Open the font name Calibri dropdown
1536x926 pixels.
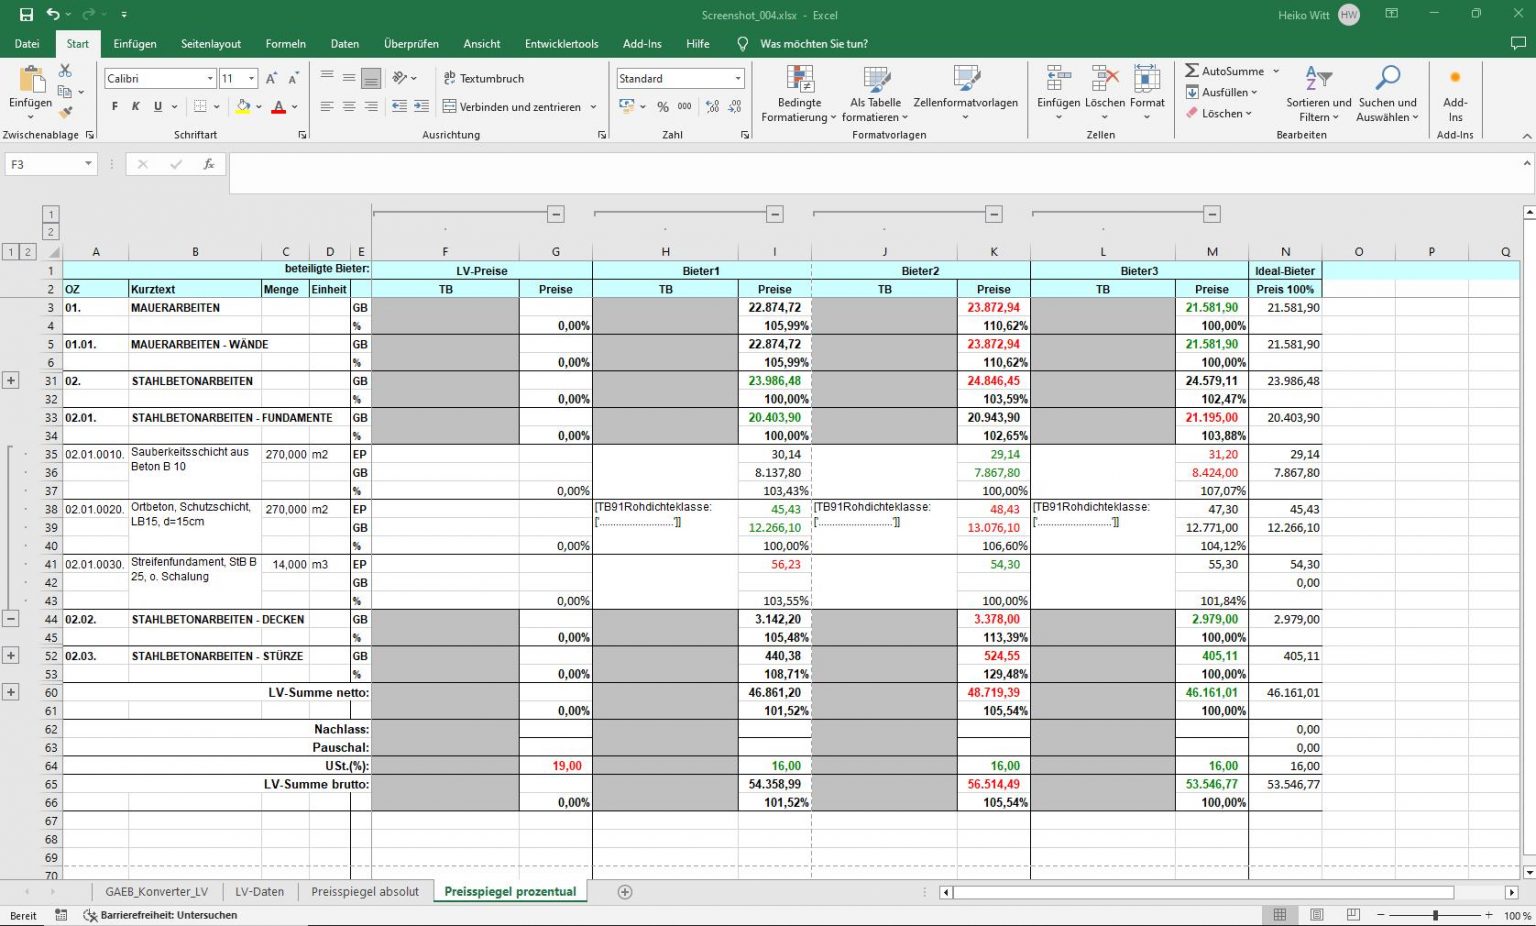pos(210,78)
